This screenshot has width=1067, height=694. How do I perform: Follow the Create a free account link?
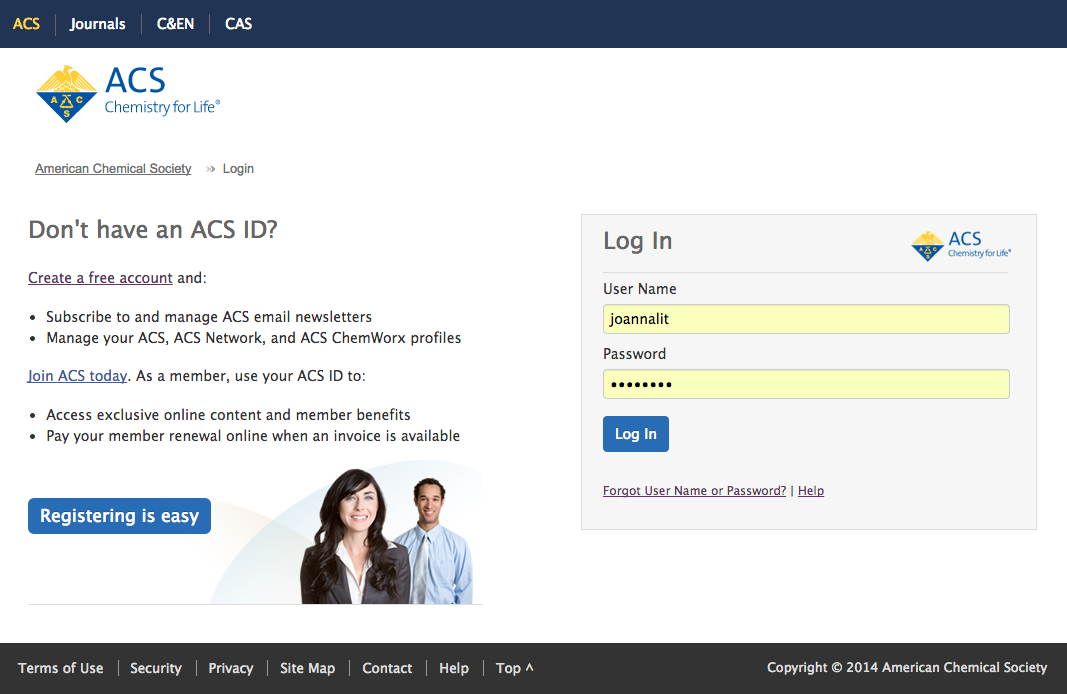point(100,278)
